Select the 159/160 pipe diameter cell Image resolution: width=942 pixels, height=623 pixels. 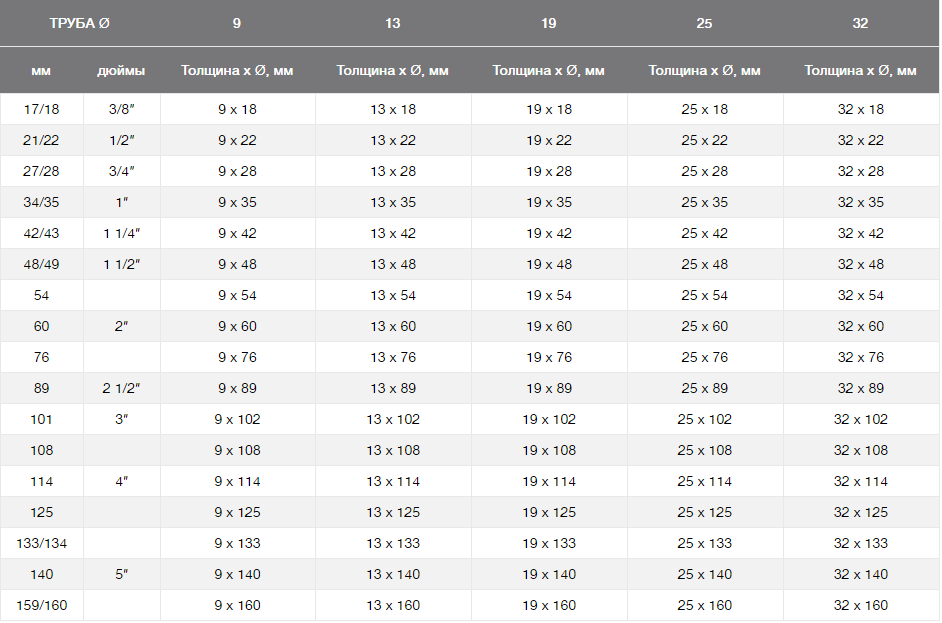tap(41, 605)
